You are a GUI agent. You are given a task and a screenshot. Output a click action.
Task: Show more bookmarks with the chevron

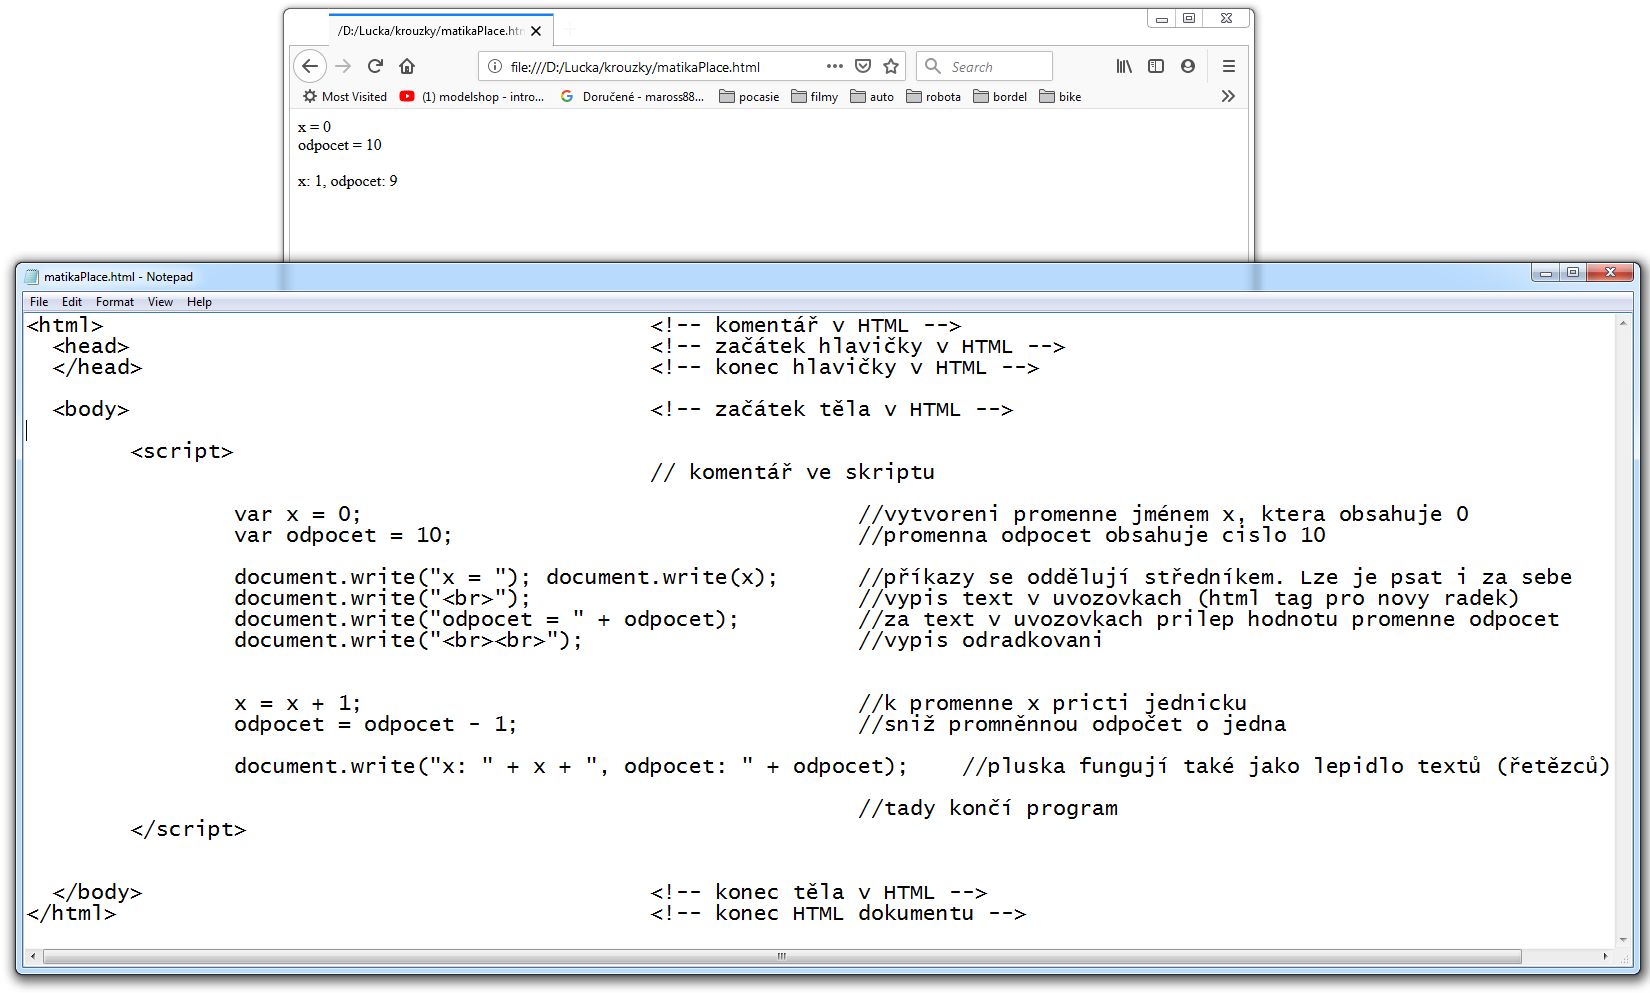1228,96
